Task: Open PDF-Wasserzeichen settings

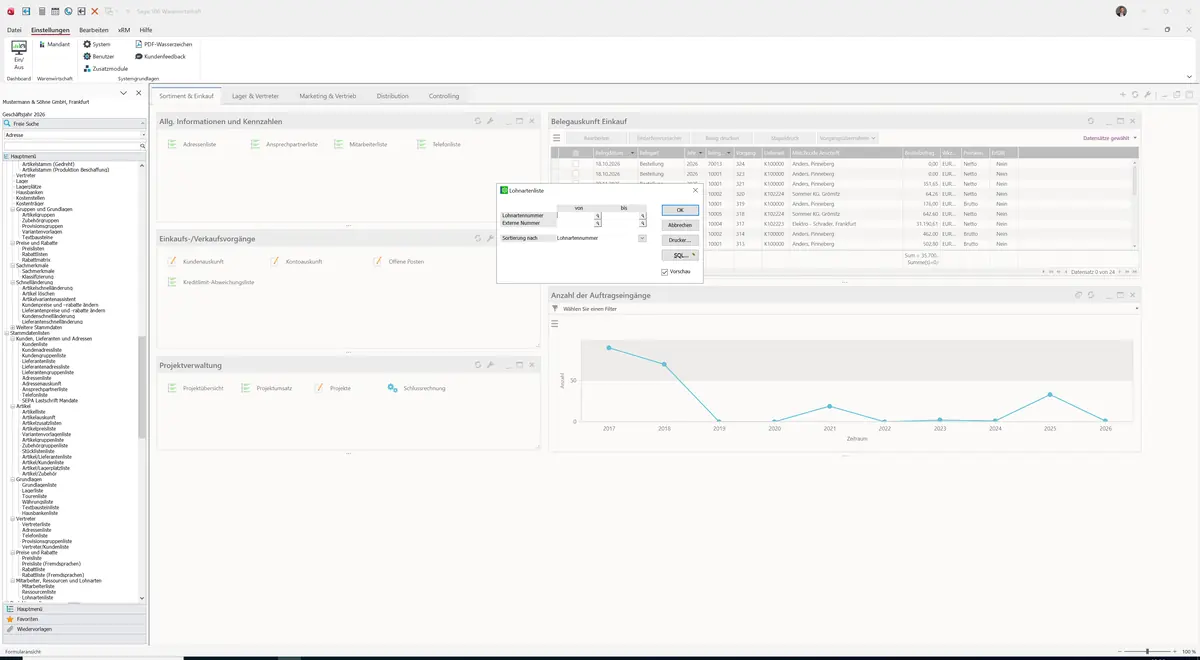Action: click(163, 44)
